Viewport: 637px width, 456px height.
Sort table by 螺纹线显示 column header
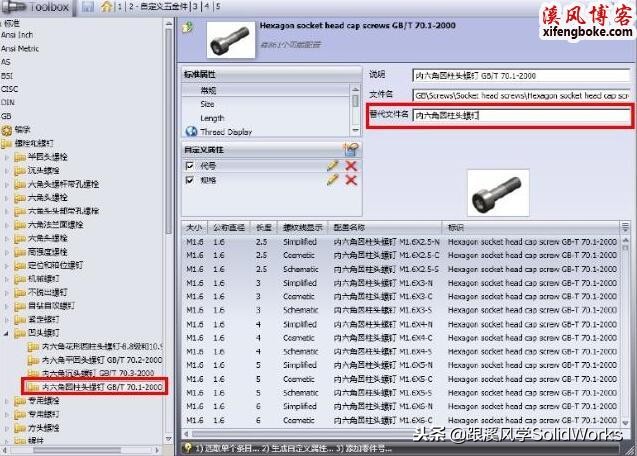[303, 227]
